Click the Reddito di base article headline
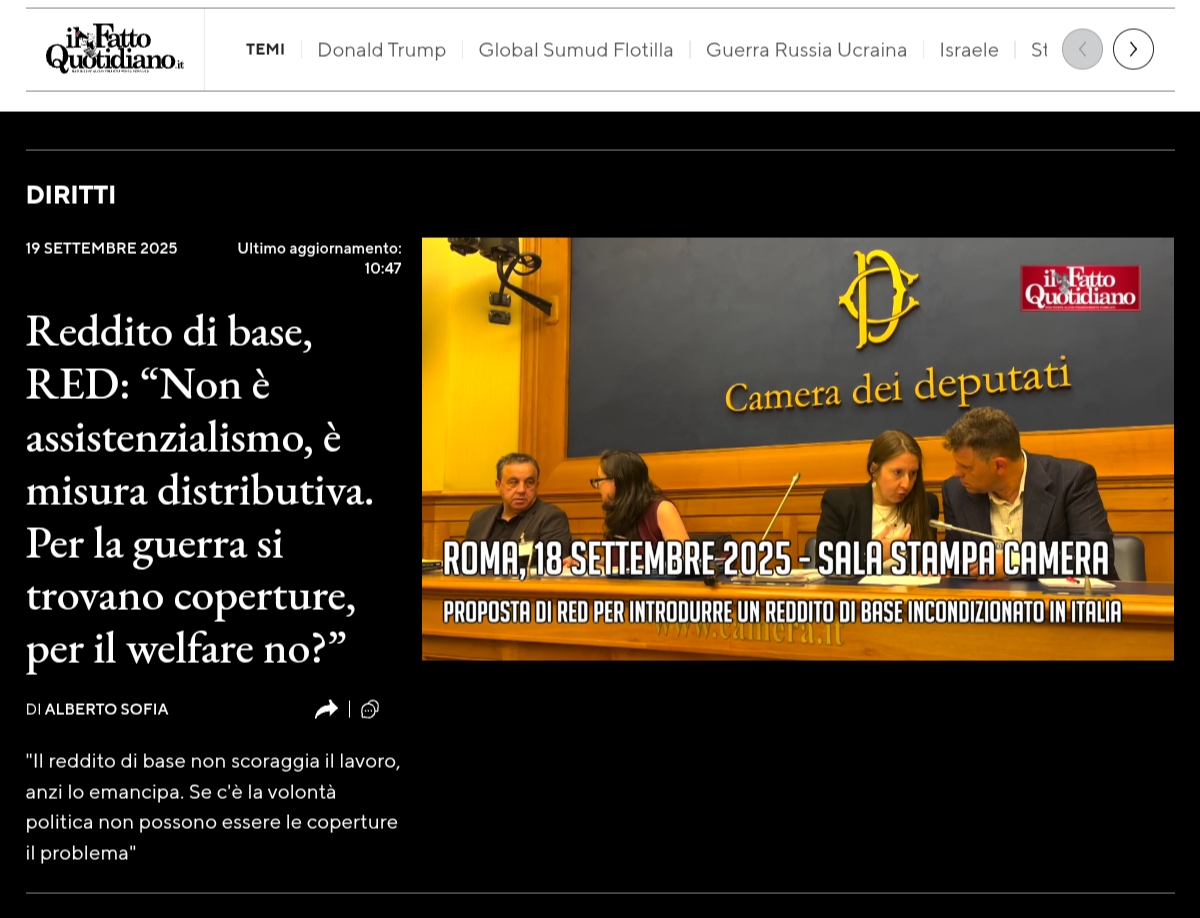Screen dimensions: 1200x918 [x=200, y=488]
